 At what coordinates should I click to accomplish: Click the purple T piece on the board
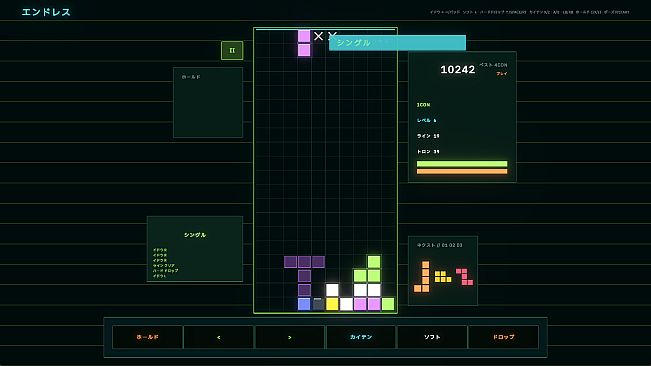[304, 276]
